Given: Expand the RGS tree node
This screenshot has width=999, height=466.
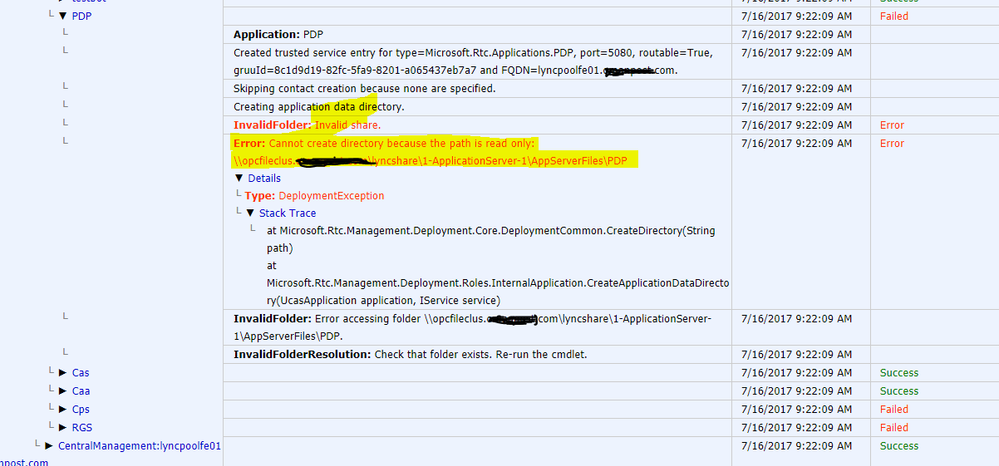Looking at the screenshot, I should [62, 427].
